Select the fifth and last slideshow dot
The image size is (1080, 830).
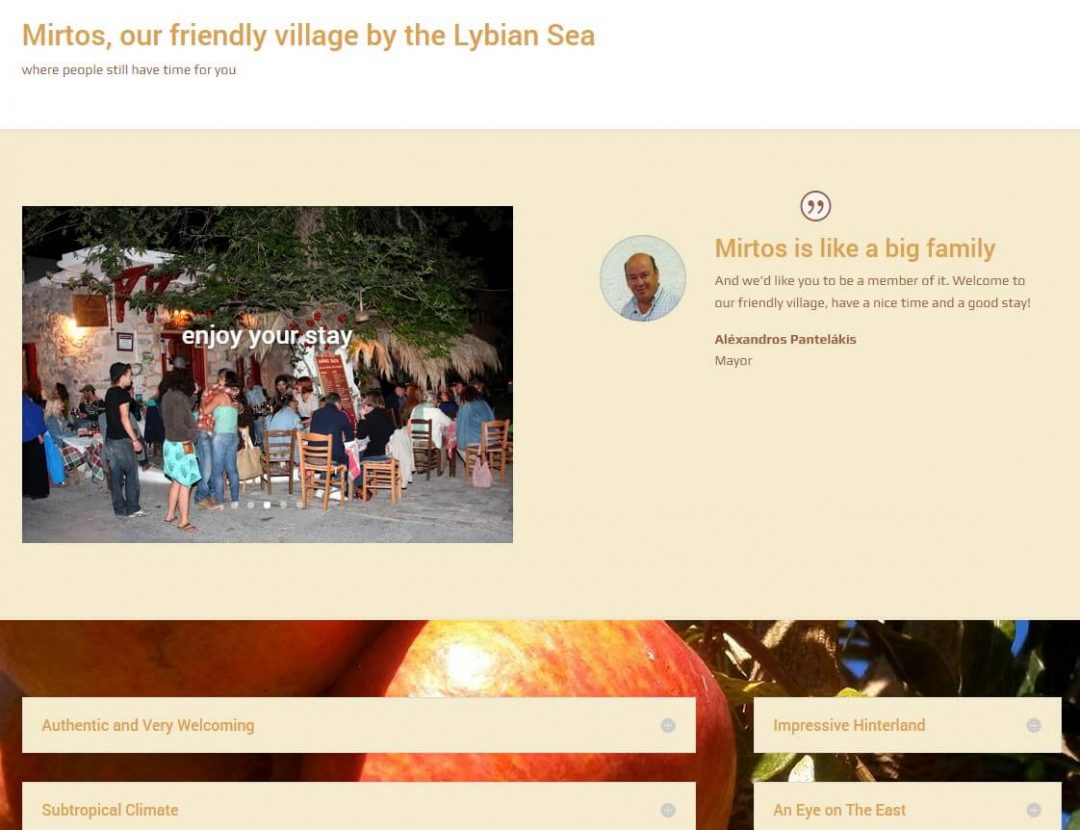[300, 505]
